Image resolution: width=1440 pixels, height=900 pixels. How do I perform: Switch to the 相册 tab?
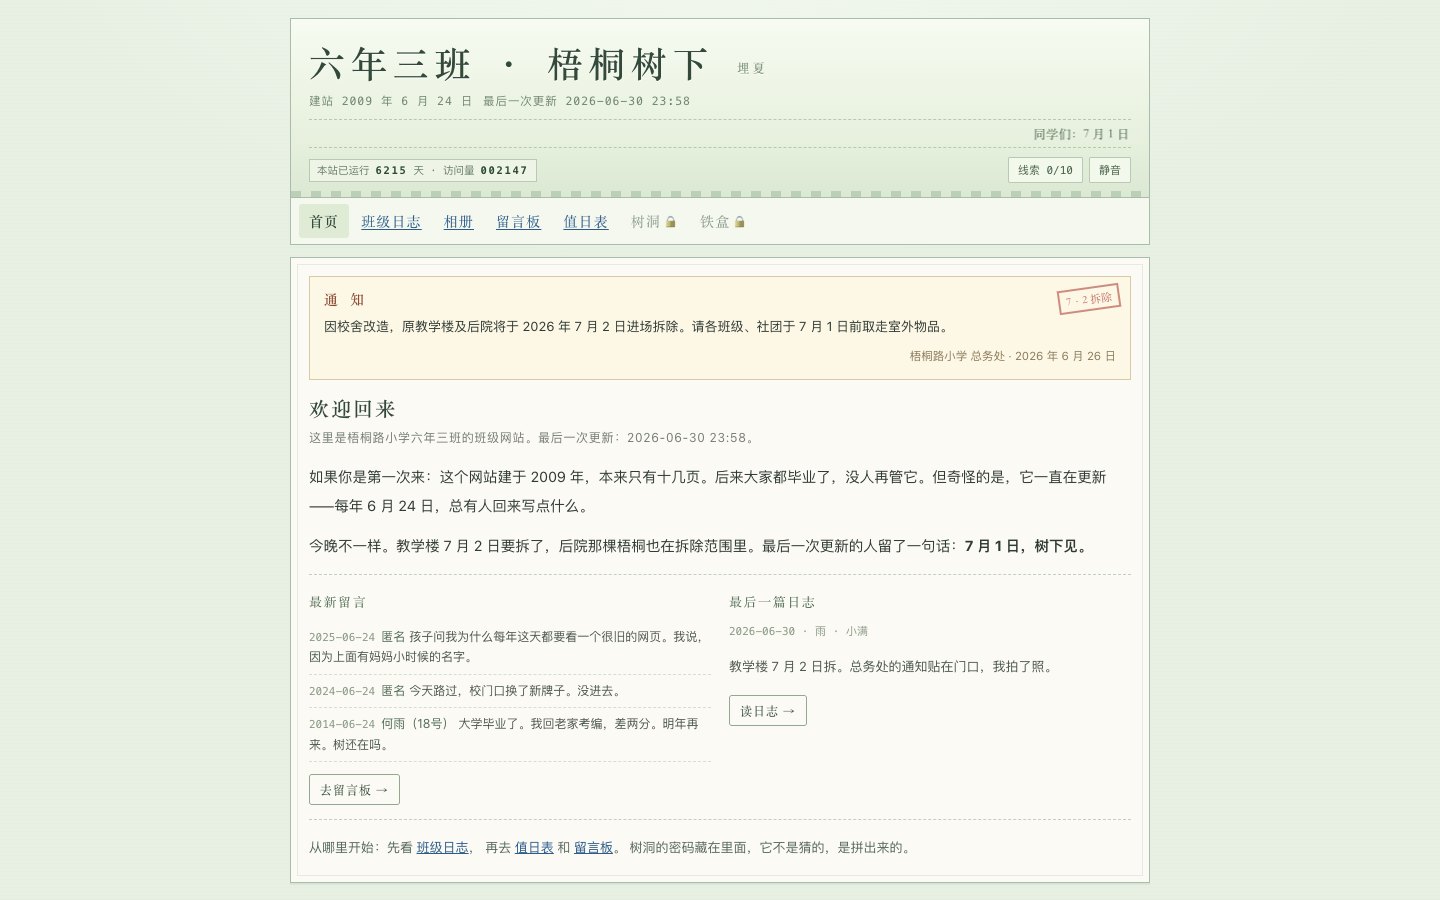pyautogui.click(x=459, y=222)
